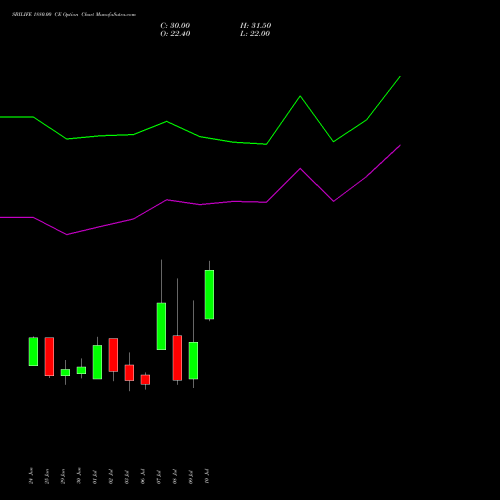This screenshot has height=500, width=500.
Task: Select the 24 Jun date label
Action: 31,476
